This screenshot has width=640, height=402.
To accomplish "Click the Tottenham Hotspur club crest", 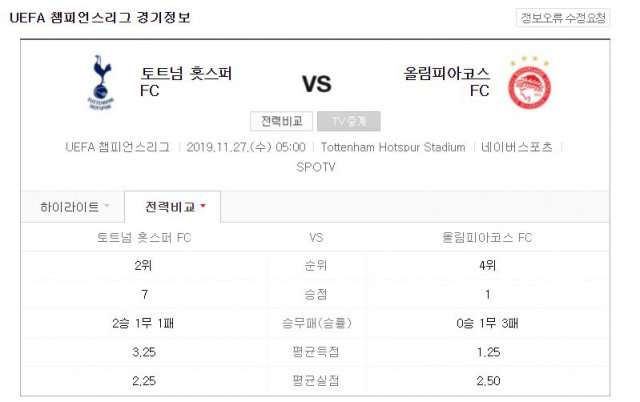I will coord(101,82).
